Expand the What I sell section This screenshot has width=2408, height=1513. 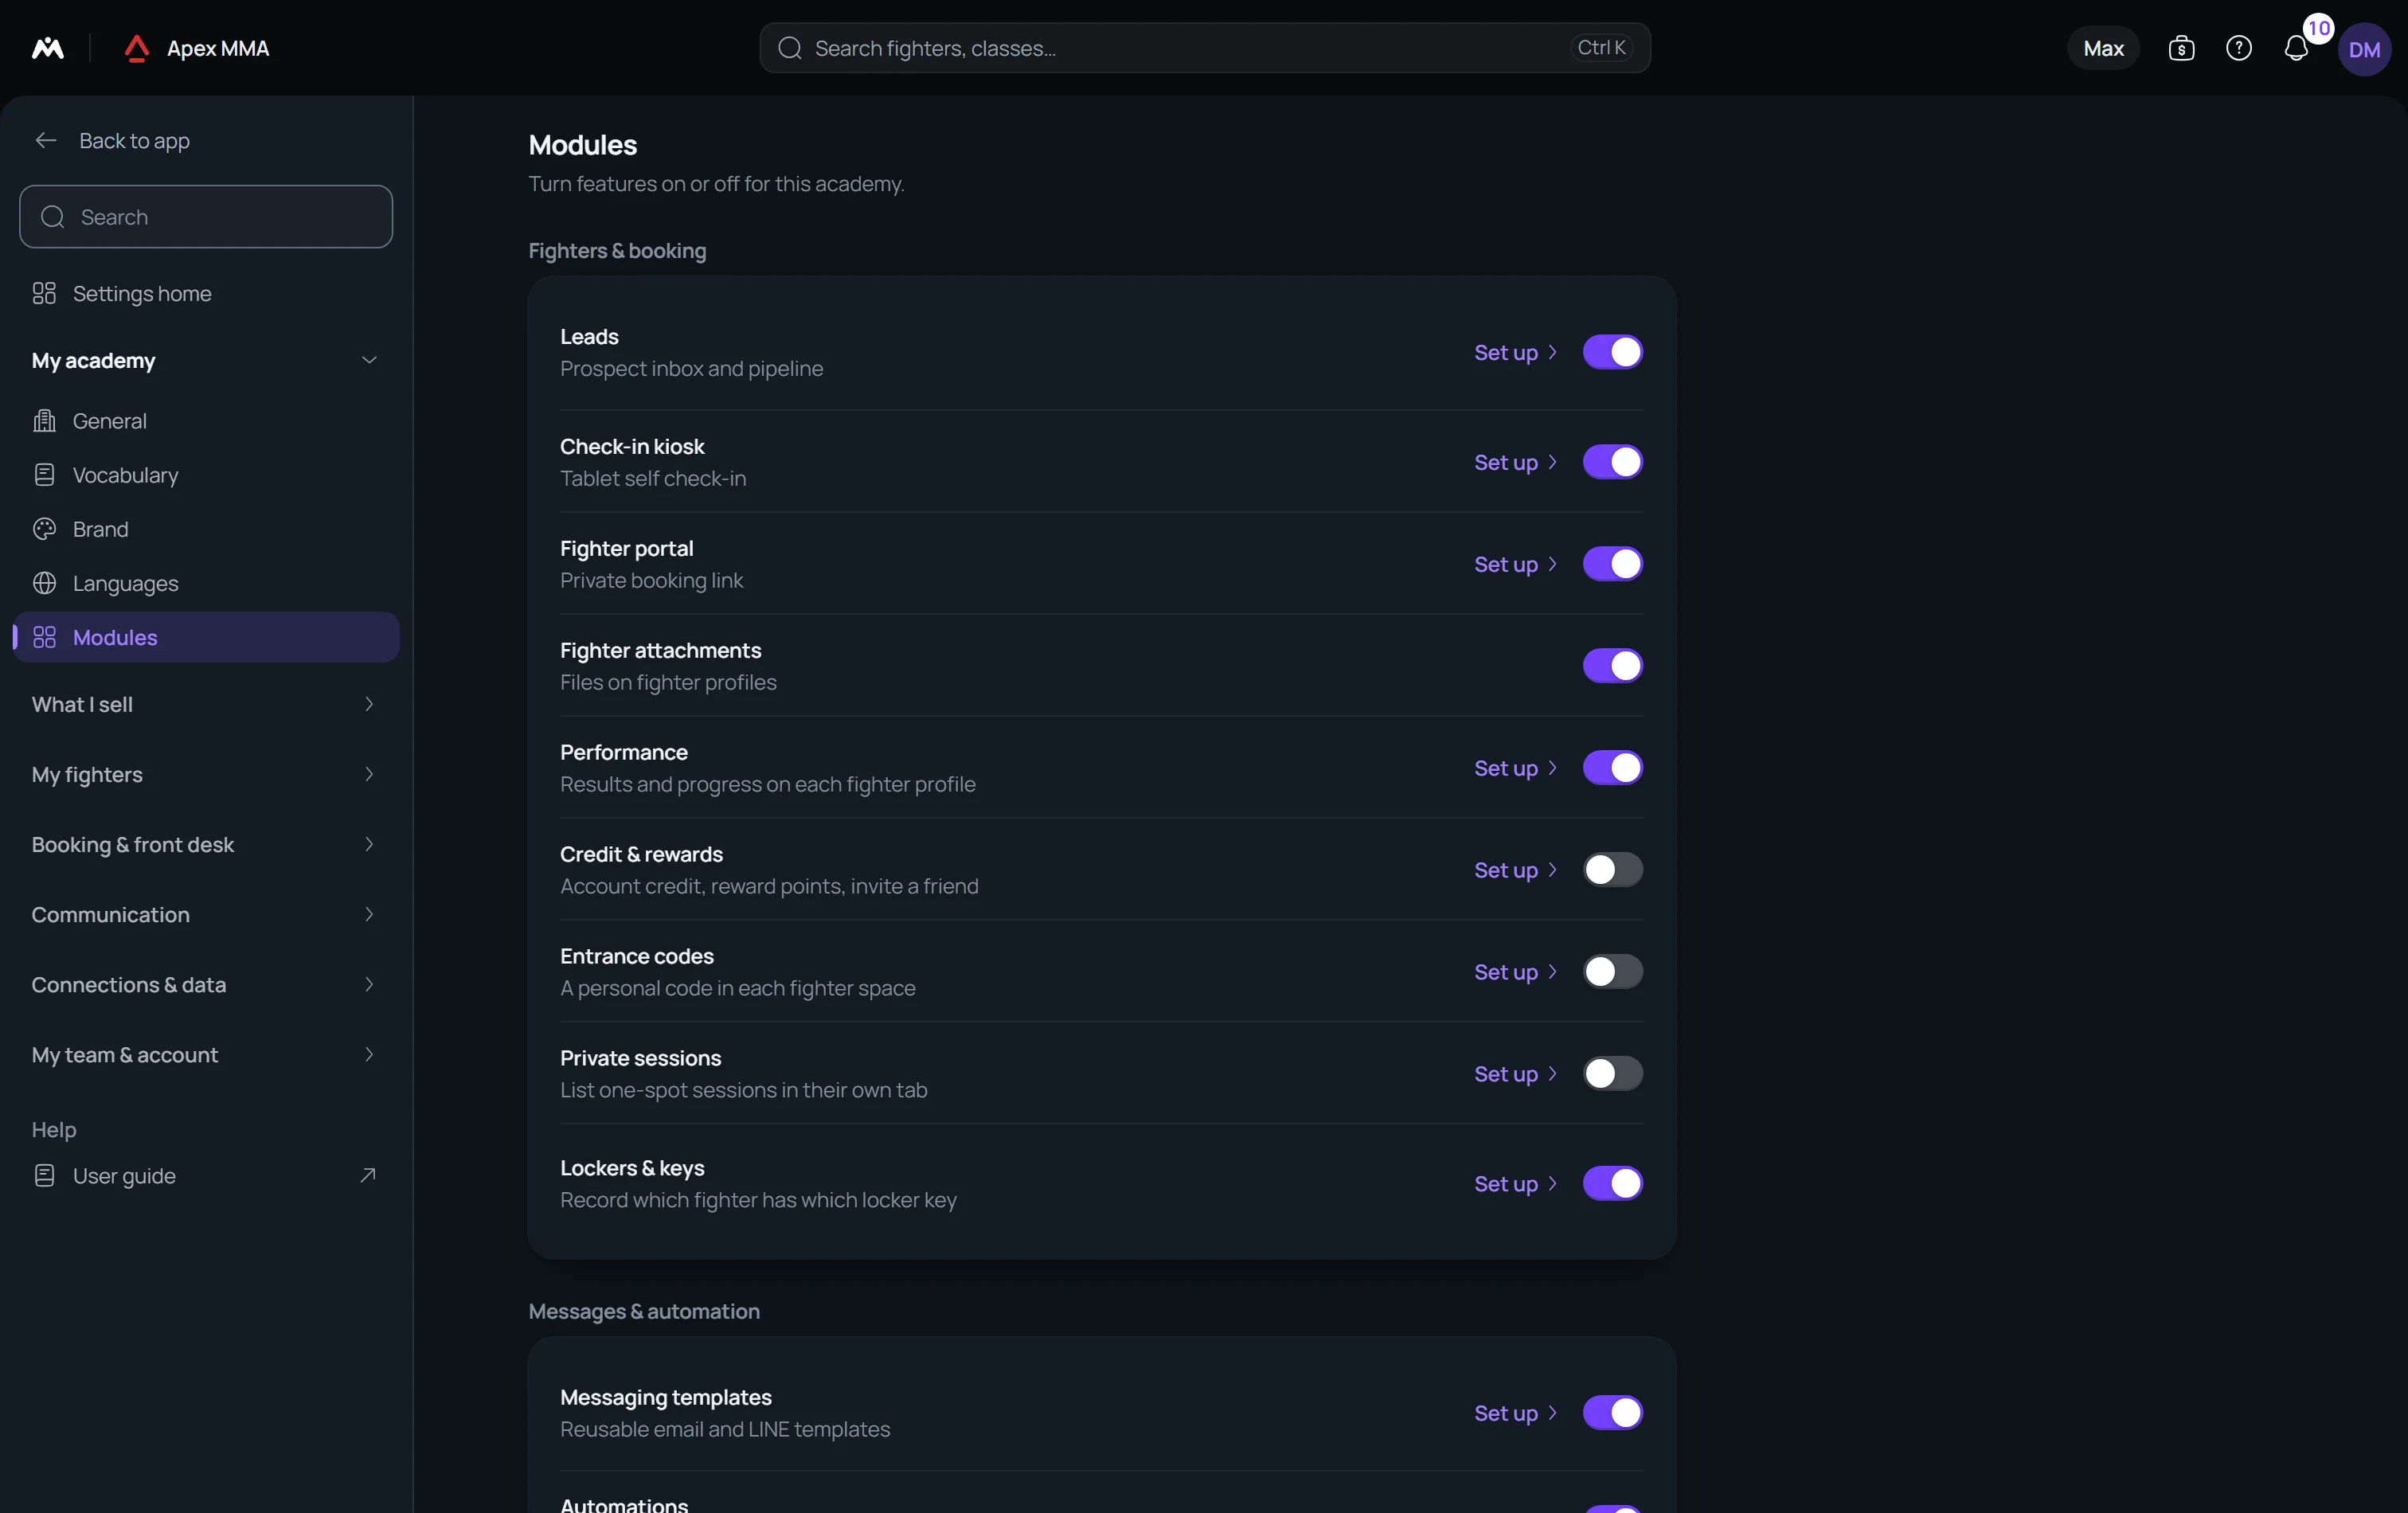(206, 705)
